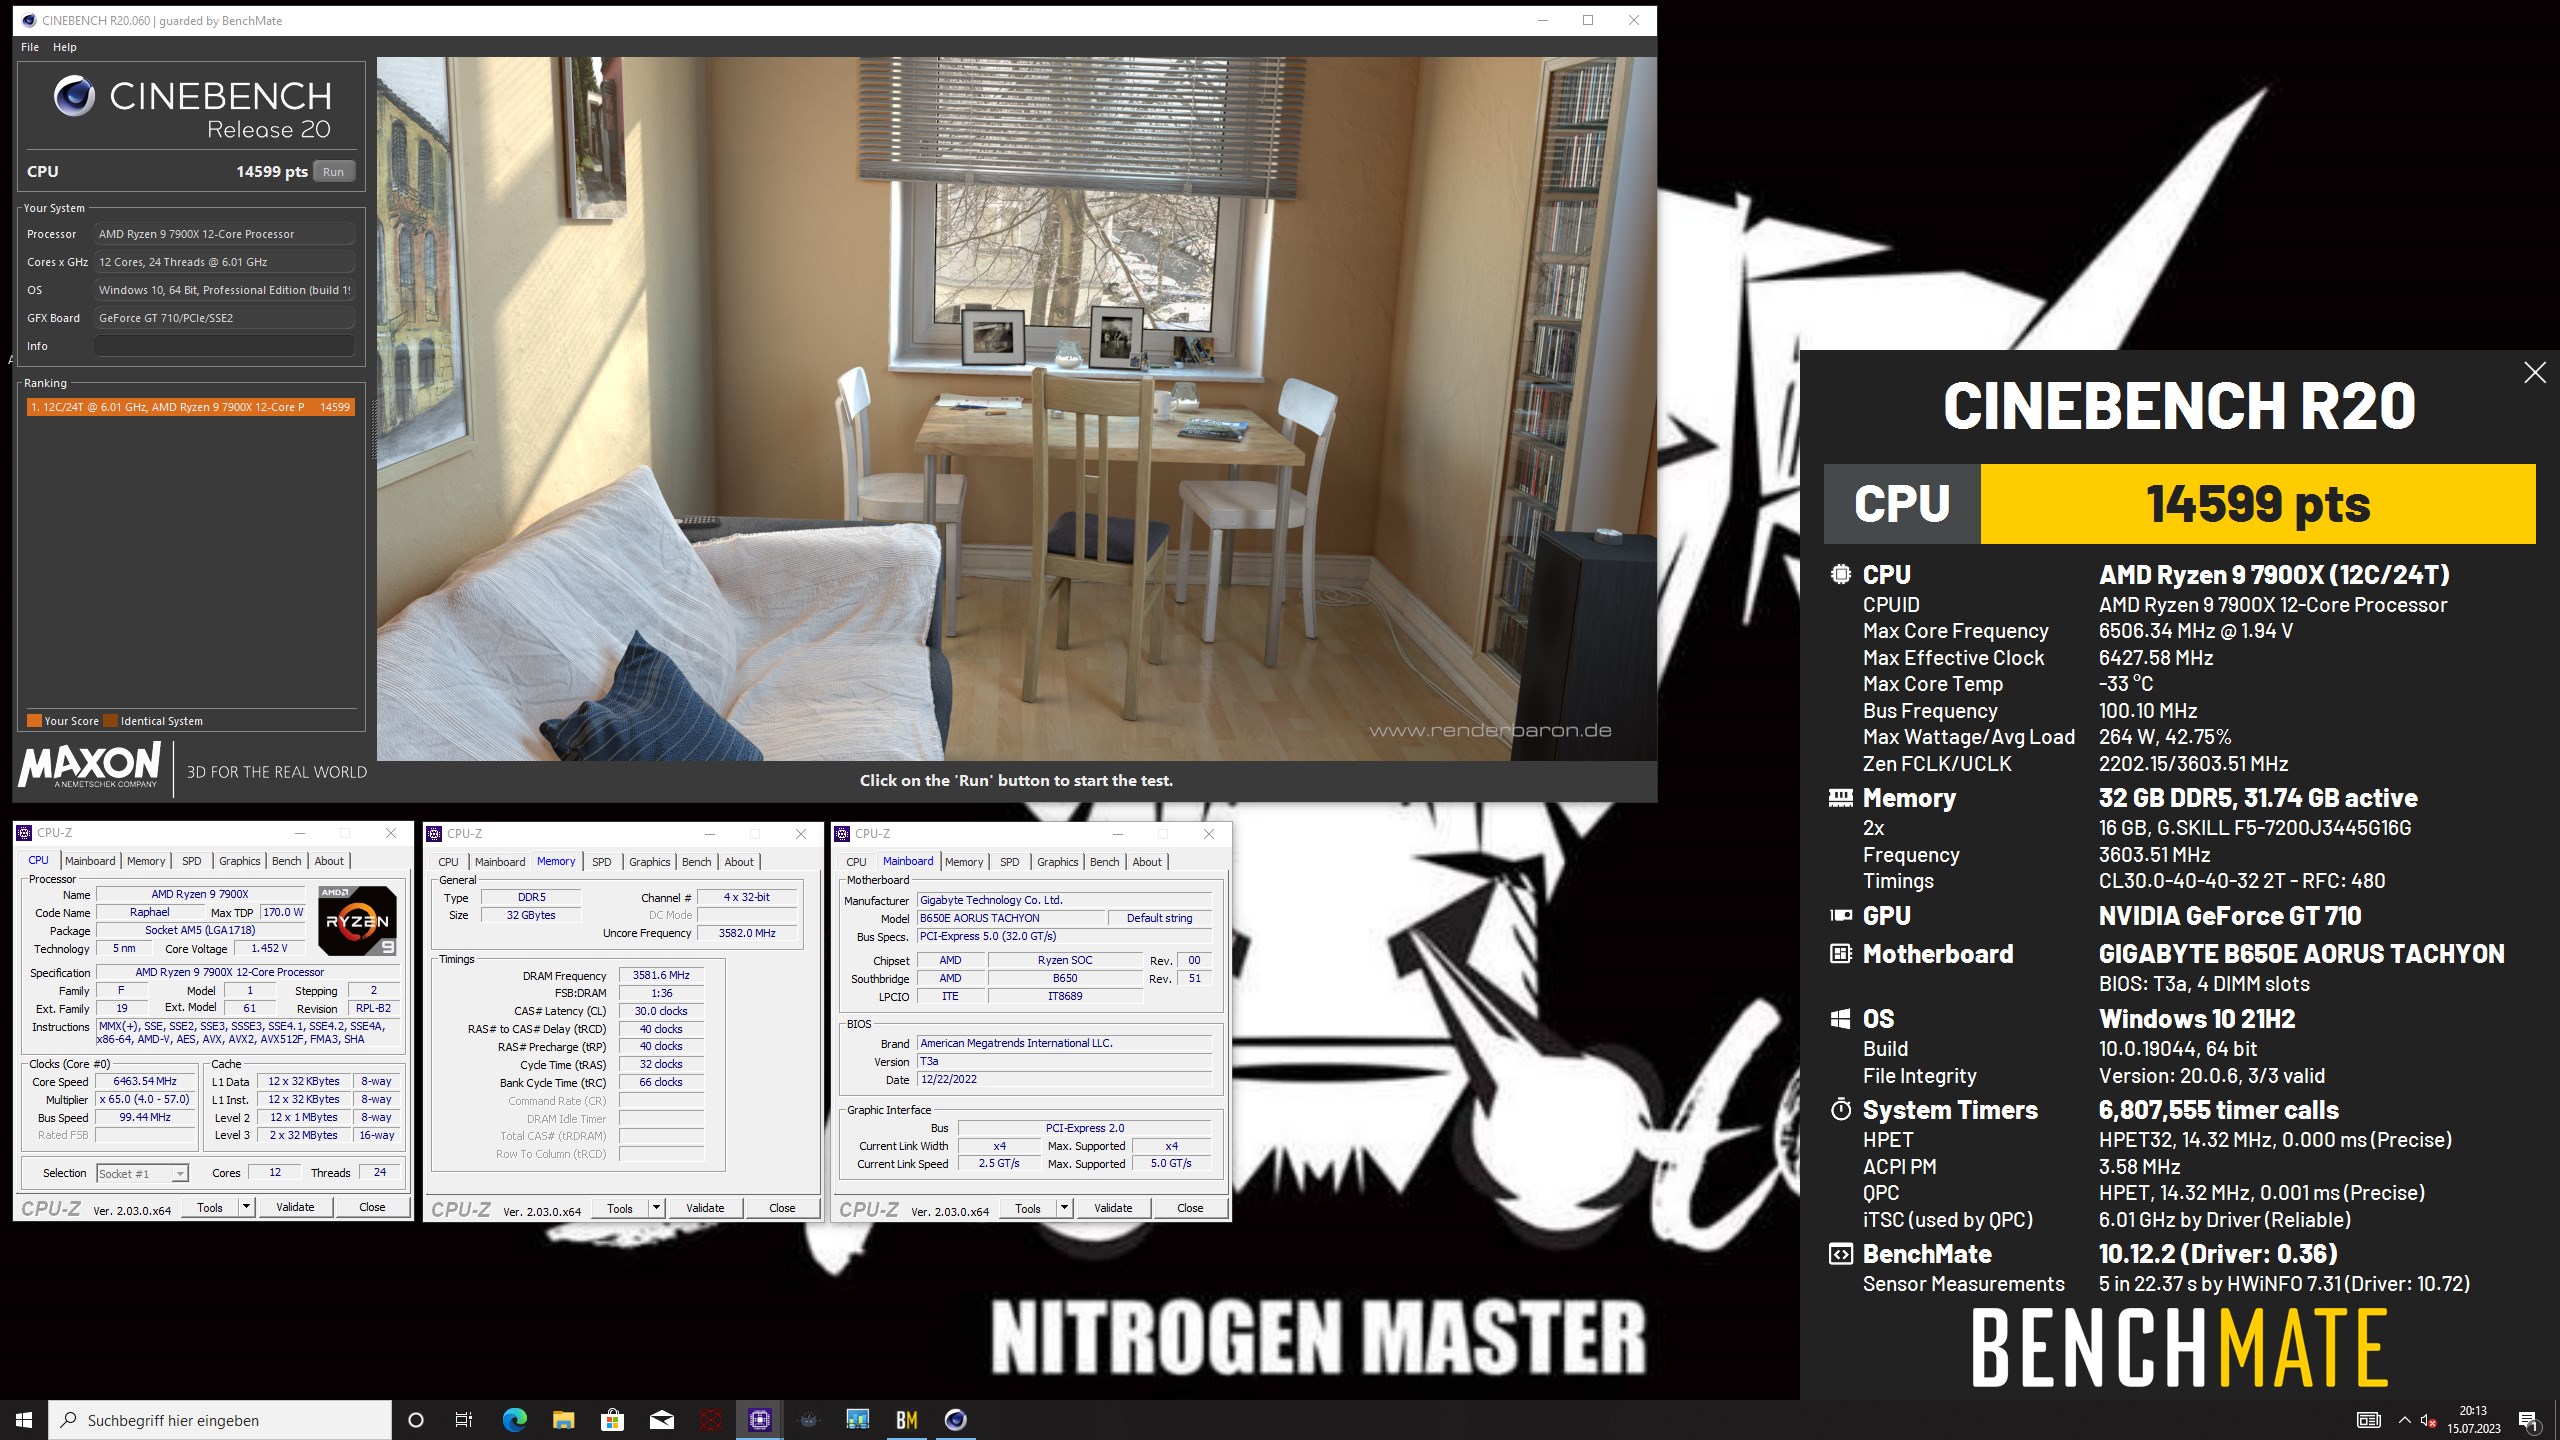
Task: Click the Core Speed value 6463.54 MHz
Action: coord(145,1082)
